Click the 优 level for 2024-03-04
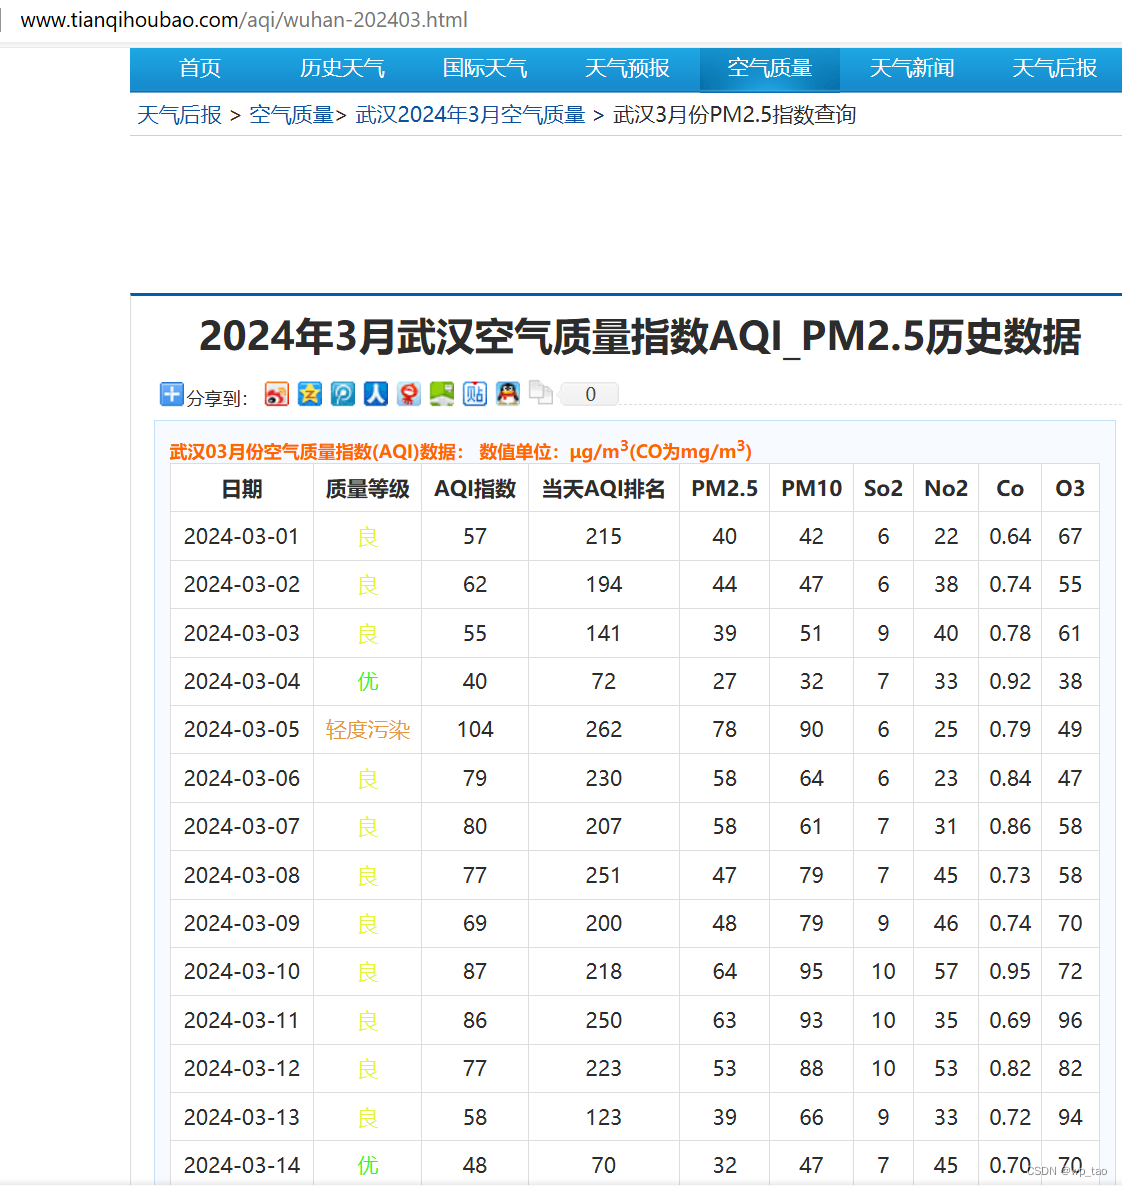 [x=368, y=681]
